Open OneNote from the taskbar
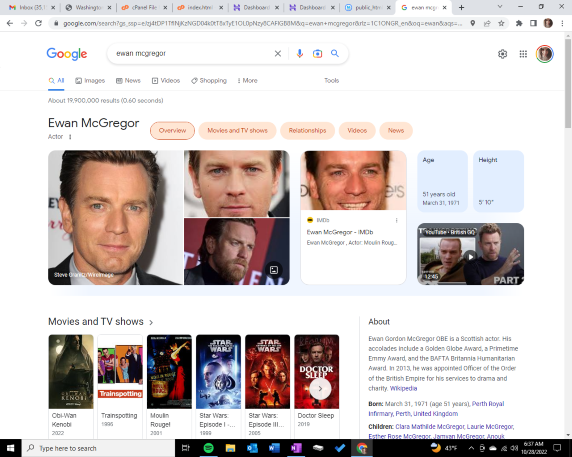Image resolution: width=572 pixels, height=457 pixels. 296,448
